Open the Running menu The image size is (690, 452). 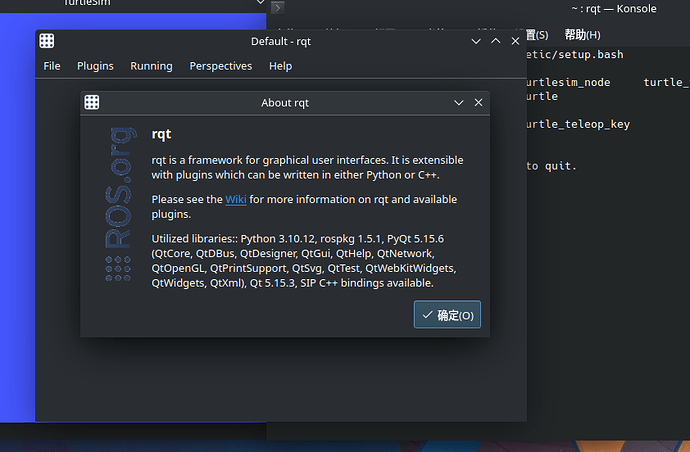point(151,66)
